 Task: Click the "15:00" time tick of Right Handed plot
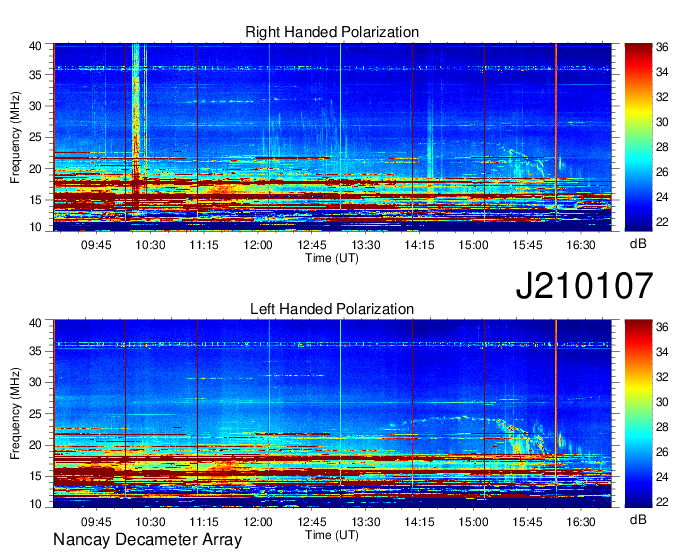(x=474, y=245)
